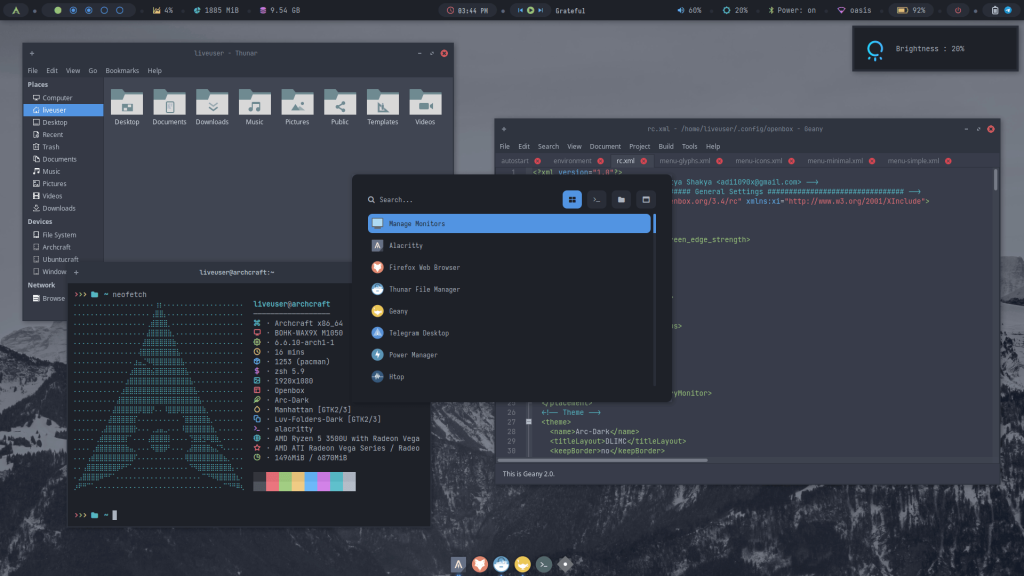This screenshot has height=576, width=1024.
Task: Open the Music folder in Thunar
Action: tap(255, 106)
